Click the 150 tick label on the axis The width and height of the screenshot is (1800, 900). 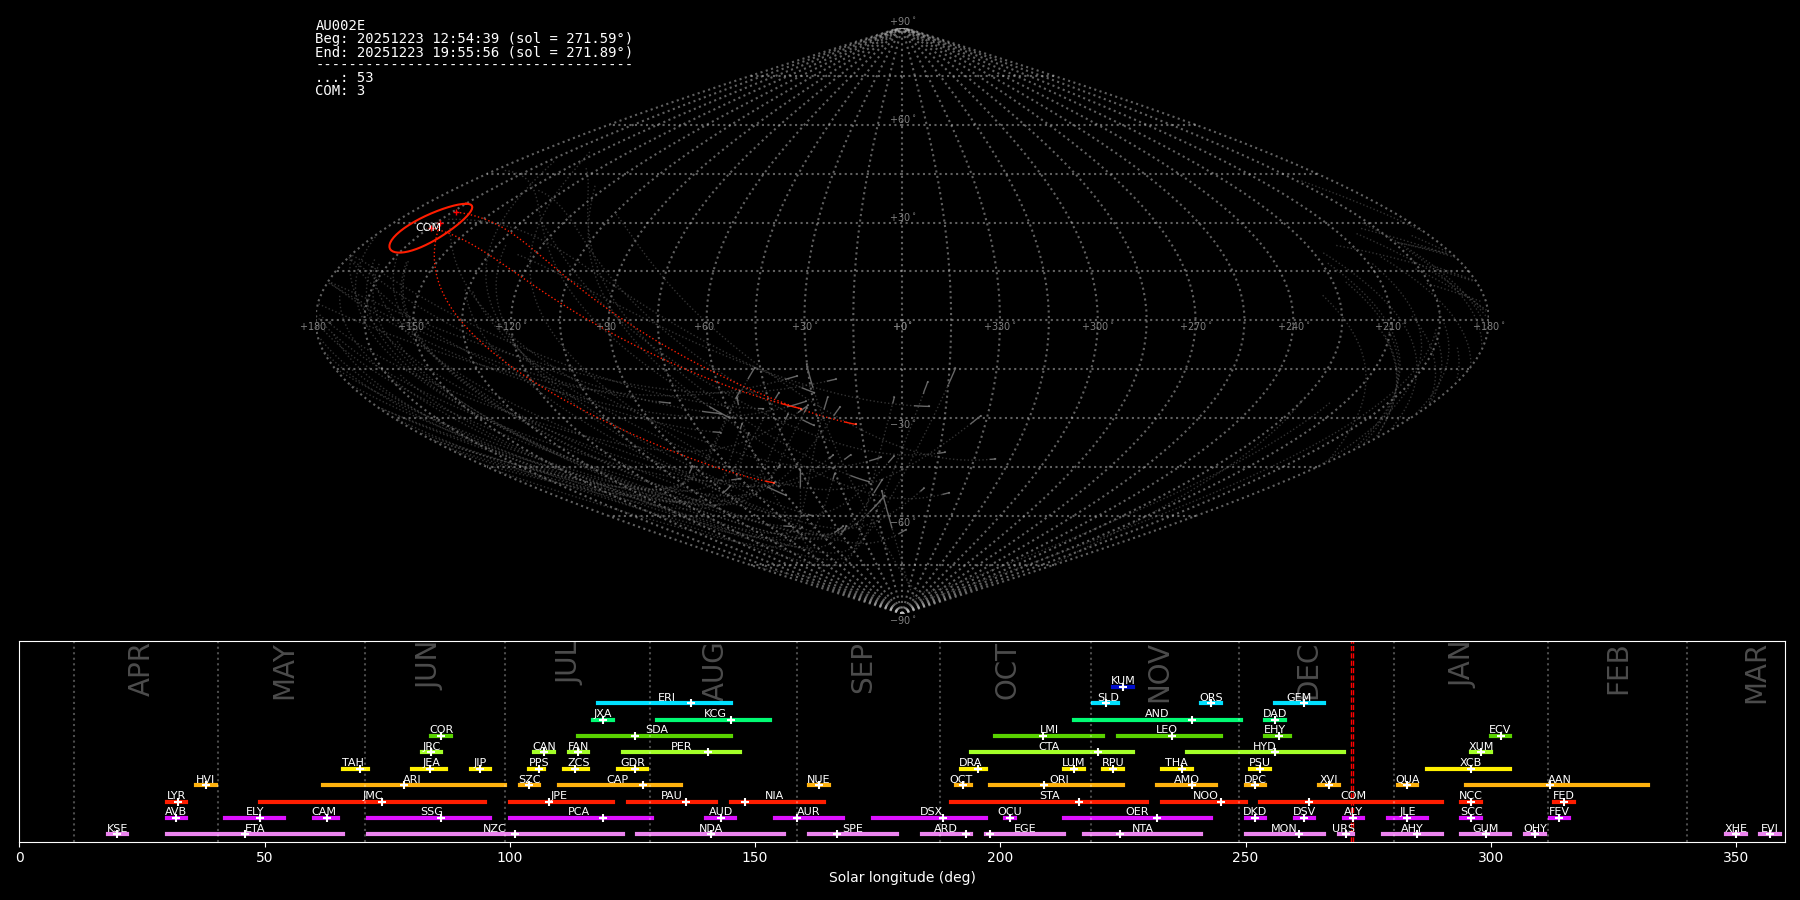coord(755,857)
